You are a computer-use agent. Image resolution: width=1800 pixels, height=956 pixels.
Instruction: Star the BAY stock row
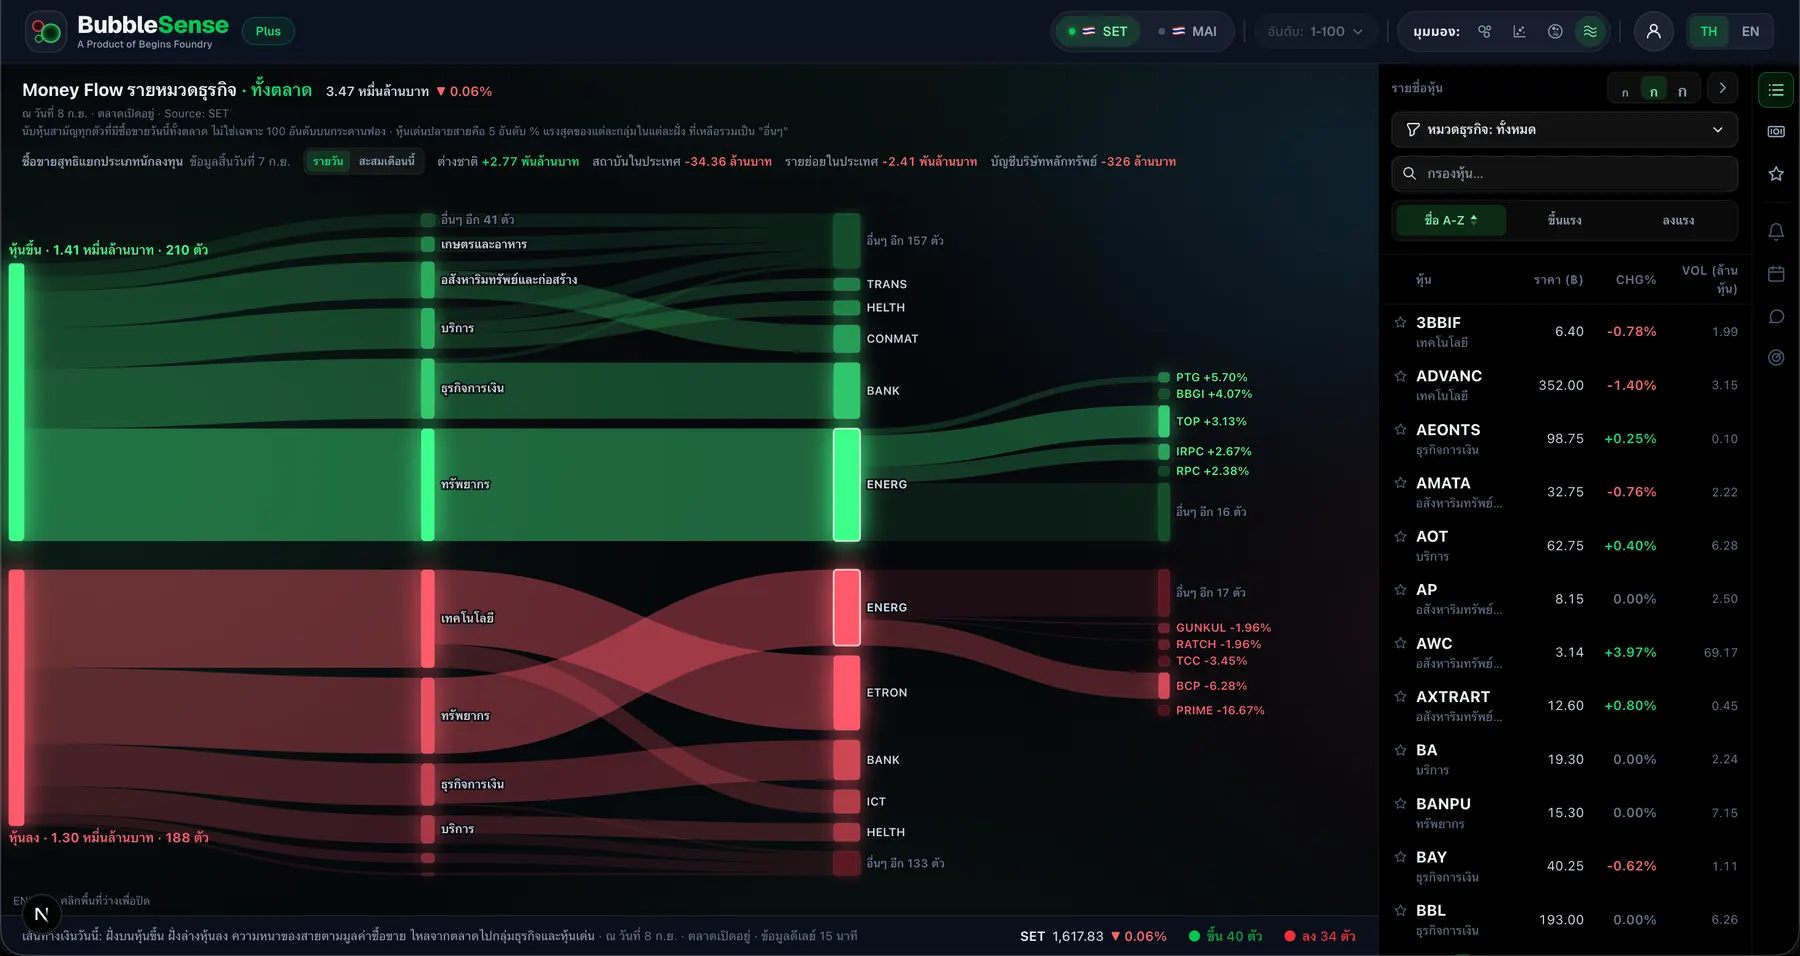click(x=1400, y=857)
